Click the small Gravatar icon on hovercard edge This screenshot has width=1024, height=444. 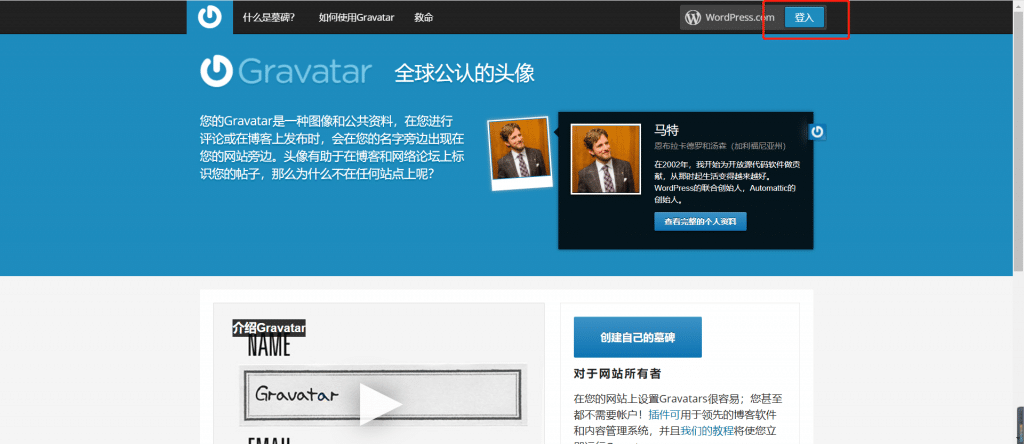pyautogui.click(x=817, y=132)
